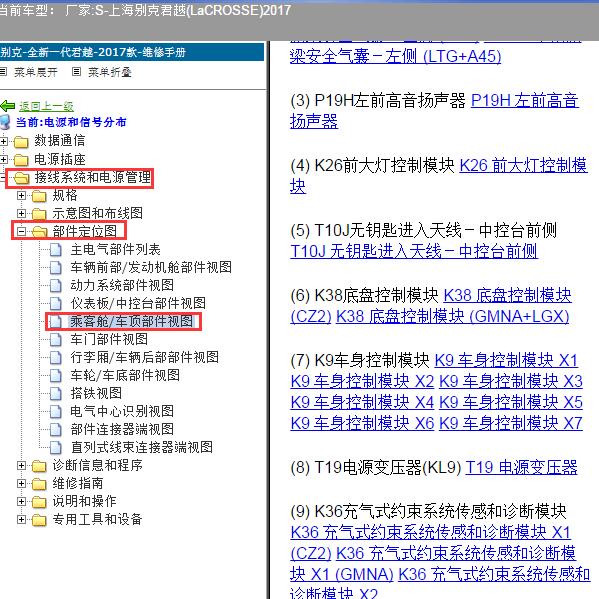Expand the 数据通信 node

3,142
